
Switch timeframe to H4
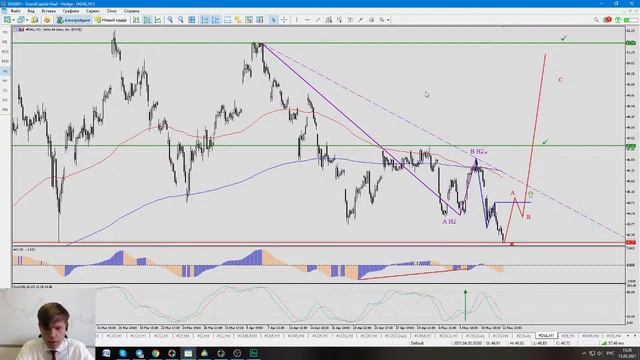pos(5,81)
